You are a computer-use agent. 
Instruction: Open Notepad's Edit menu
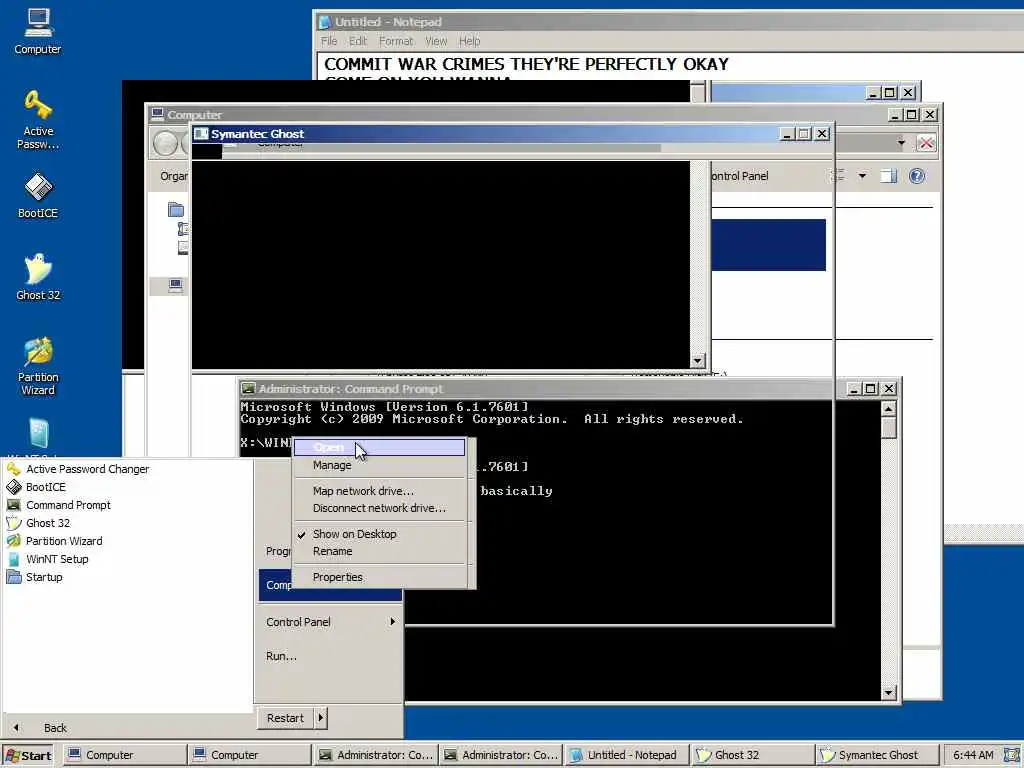click(358, 41)
